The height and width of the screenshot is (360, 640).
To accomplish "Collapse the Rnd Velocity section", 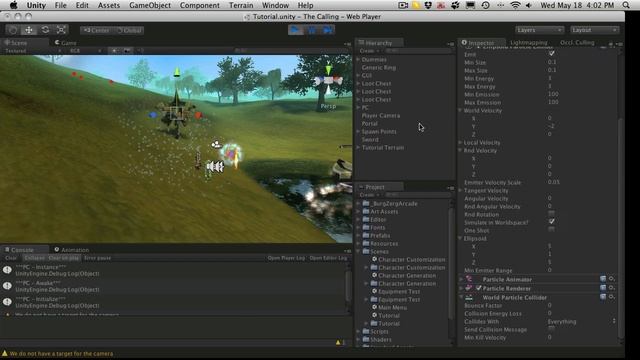I will tap(460, 150).
